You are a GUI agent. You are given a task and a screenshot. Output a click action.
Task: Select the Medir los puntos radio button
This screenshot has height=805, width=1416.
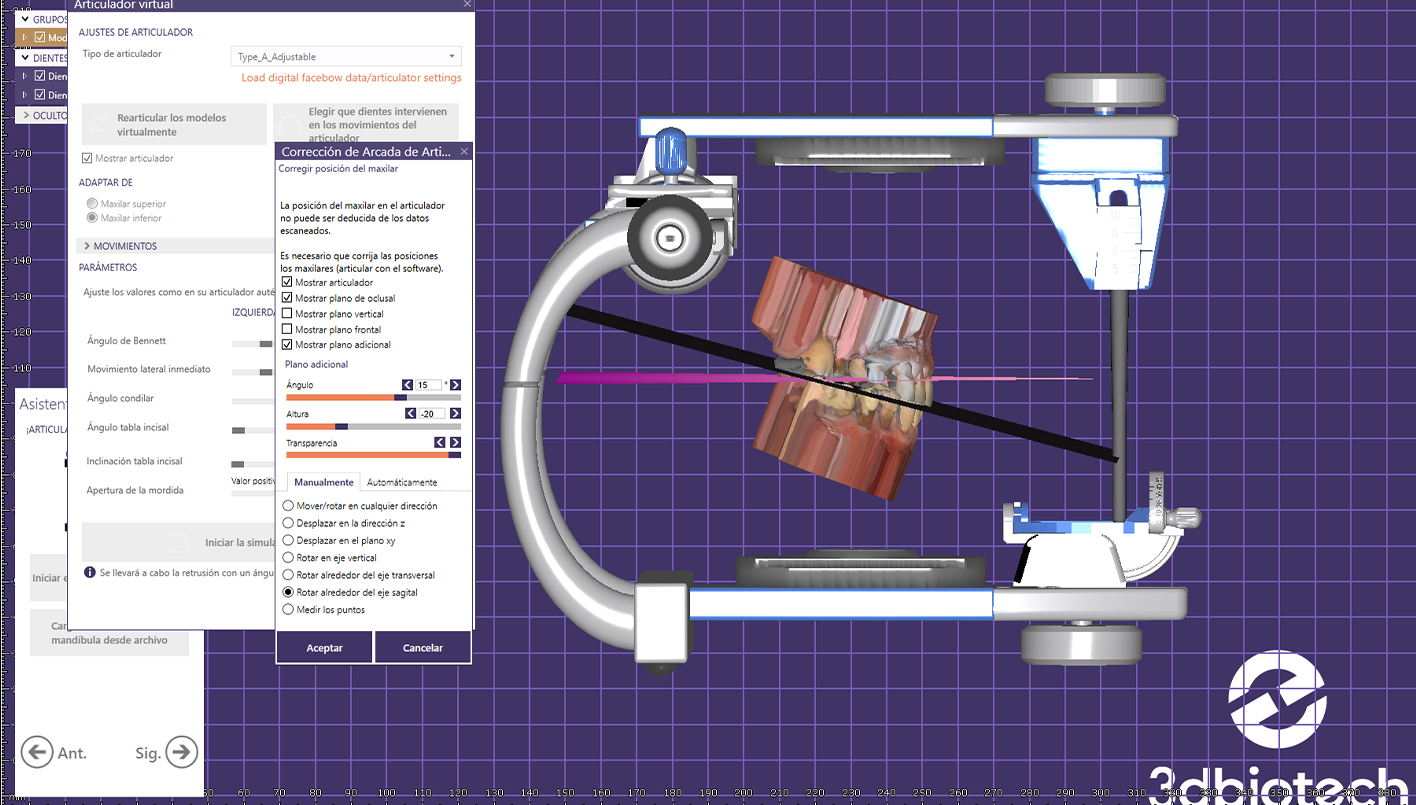288,609
